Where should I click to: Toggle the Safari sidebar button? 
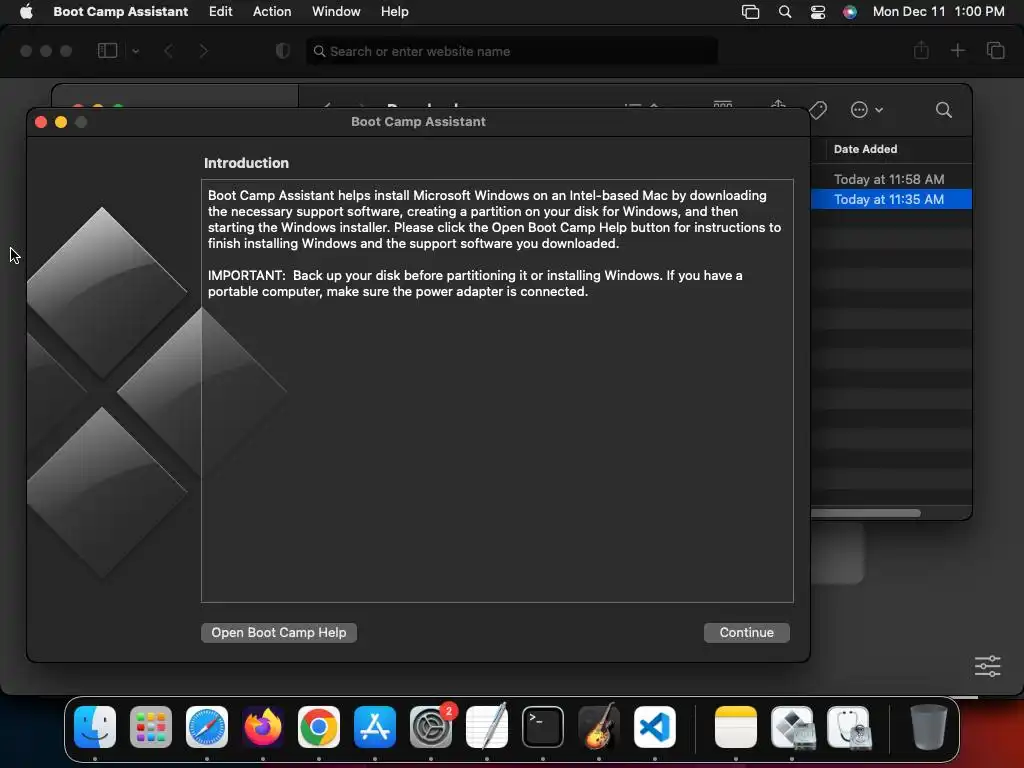pos(107,51)
